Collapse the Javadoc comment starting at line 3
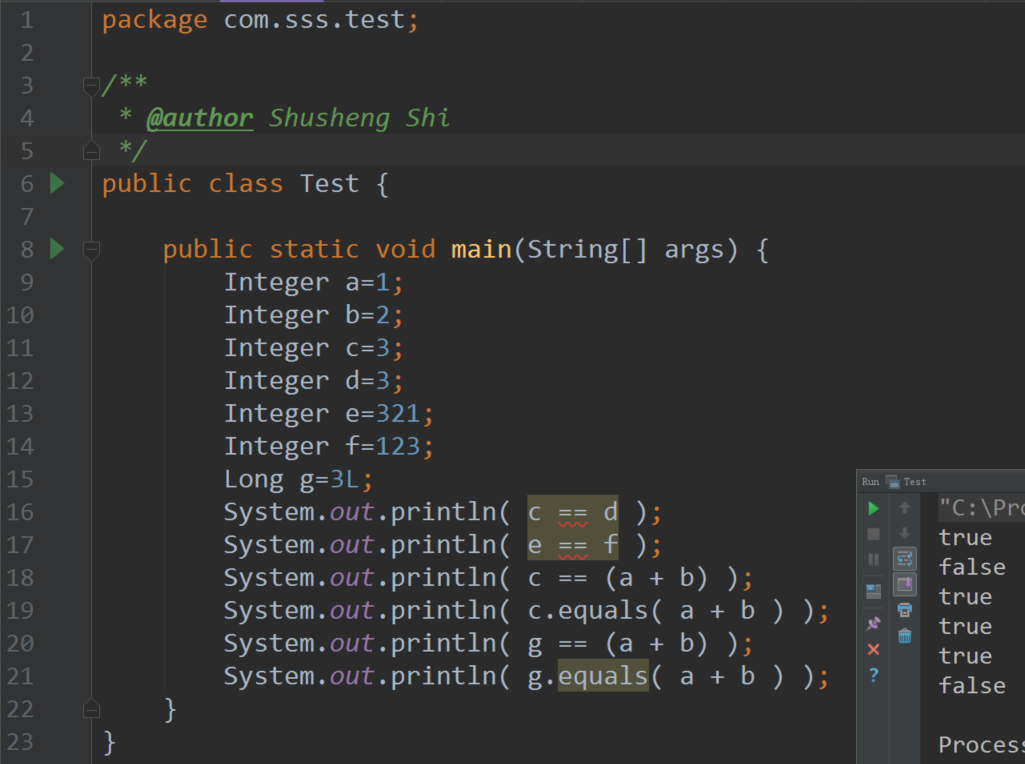 coord(92,85)
